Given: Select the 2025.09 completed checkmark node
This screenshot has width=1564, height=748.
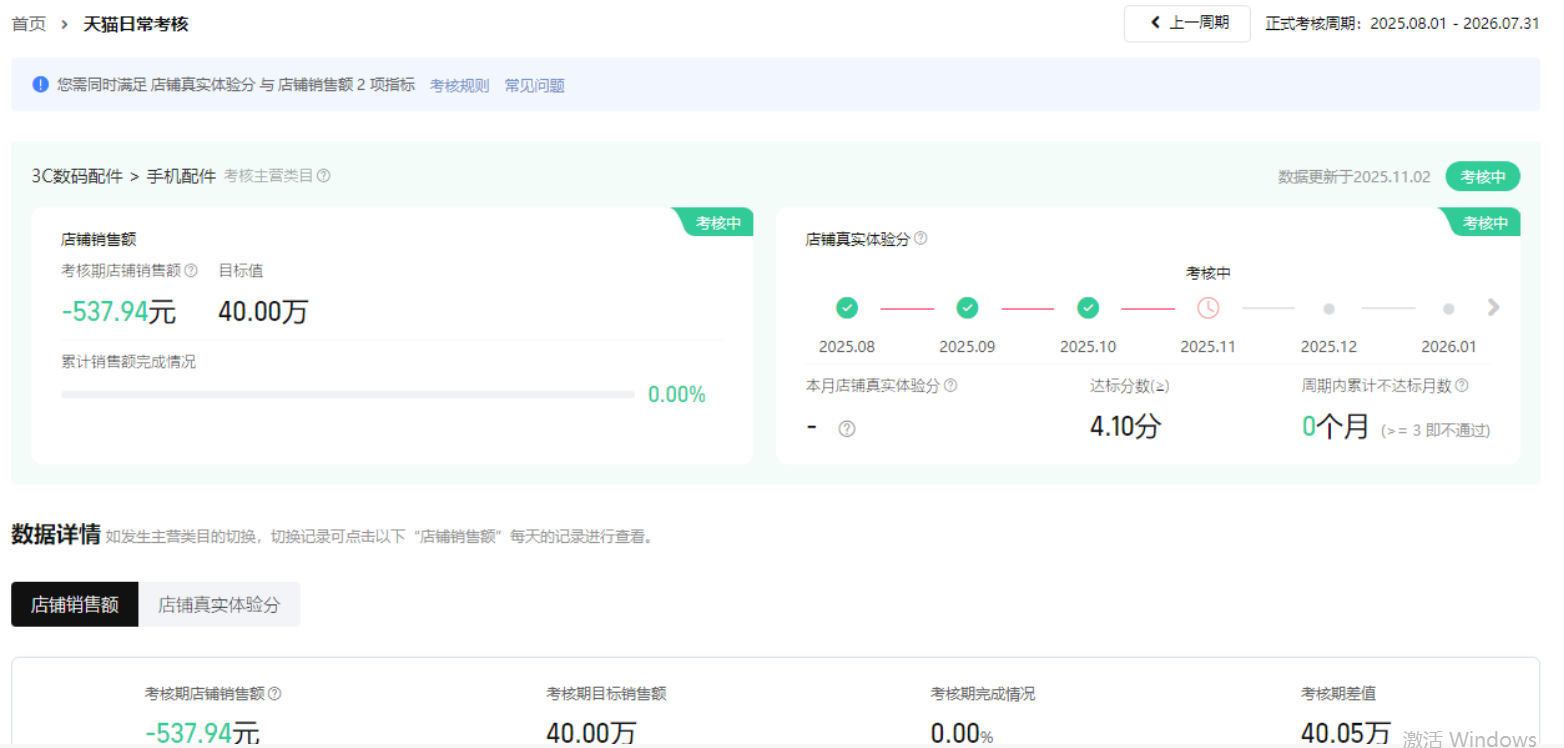Looking at the screenshot, I should 967,308.
